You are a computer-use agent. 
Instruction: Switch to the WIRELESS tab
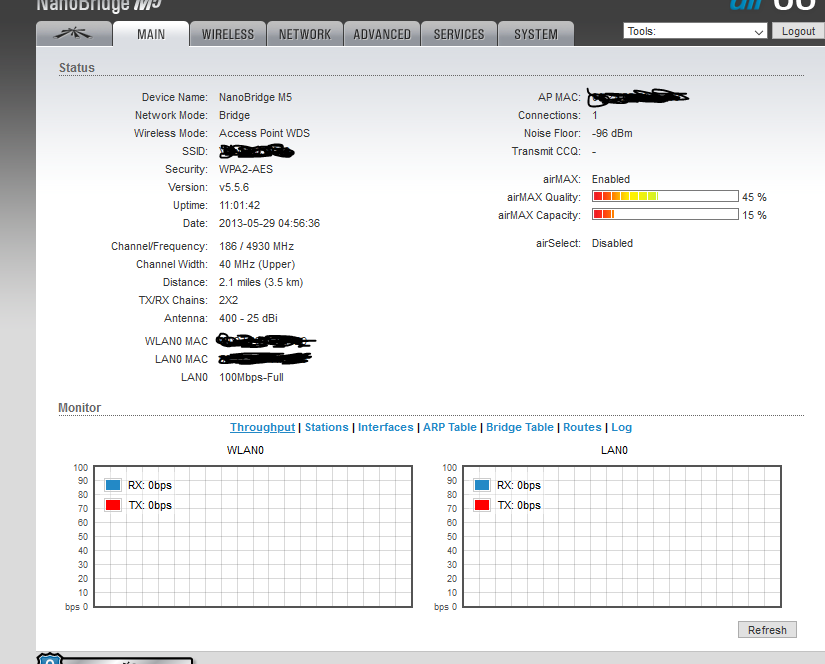click(x=228, y=34)
